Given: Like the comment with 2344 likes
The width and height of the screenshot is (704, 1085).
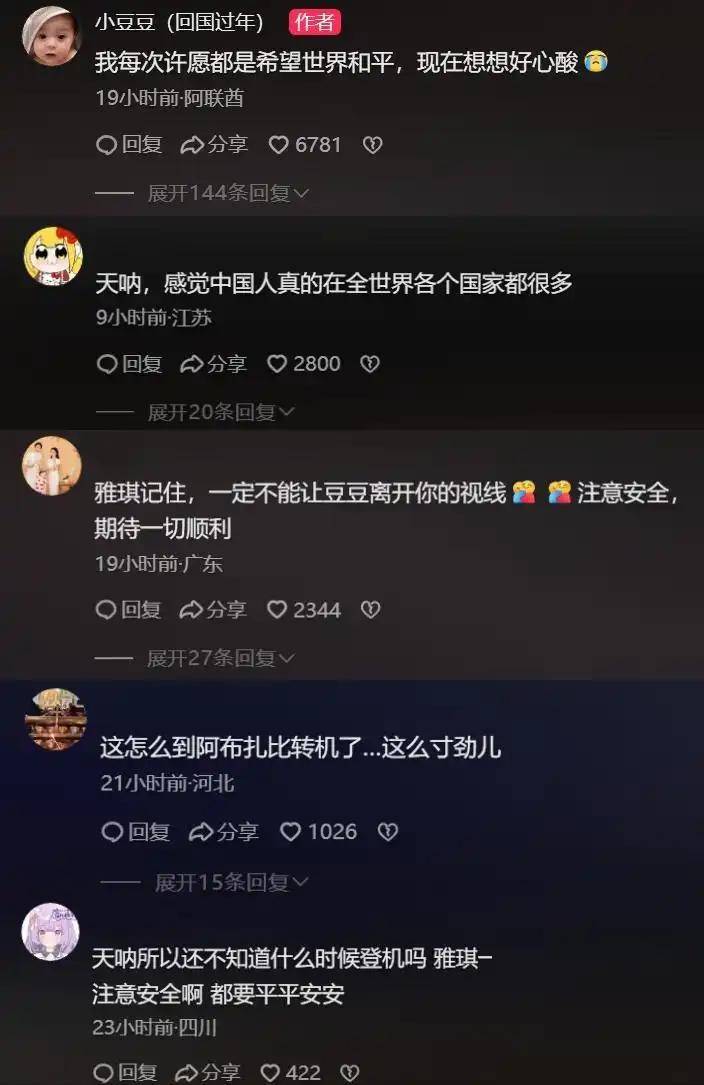Looking at the screenshot, I should pyautogui.click(x=304, y=610).
